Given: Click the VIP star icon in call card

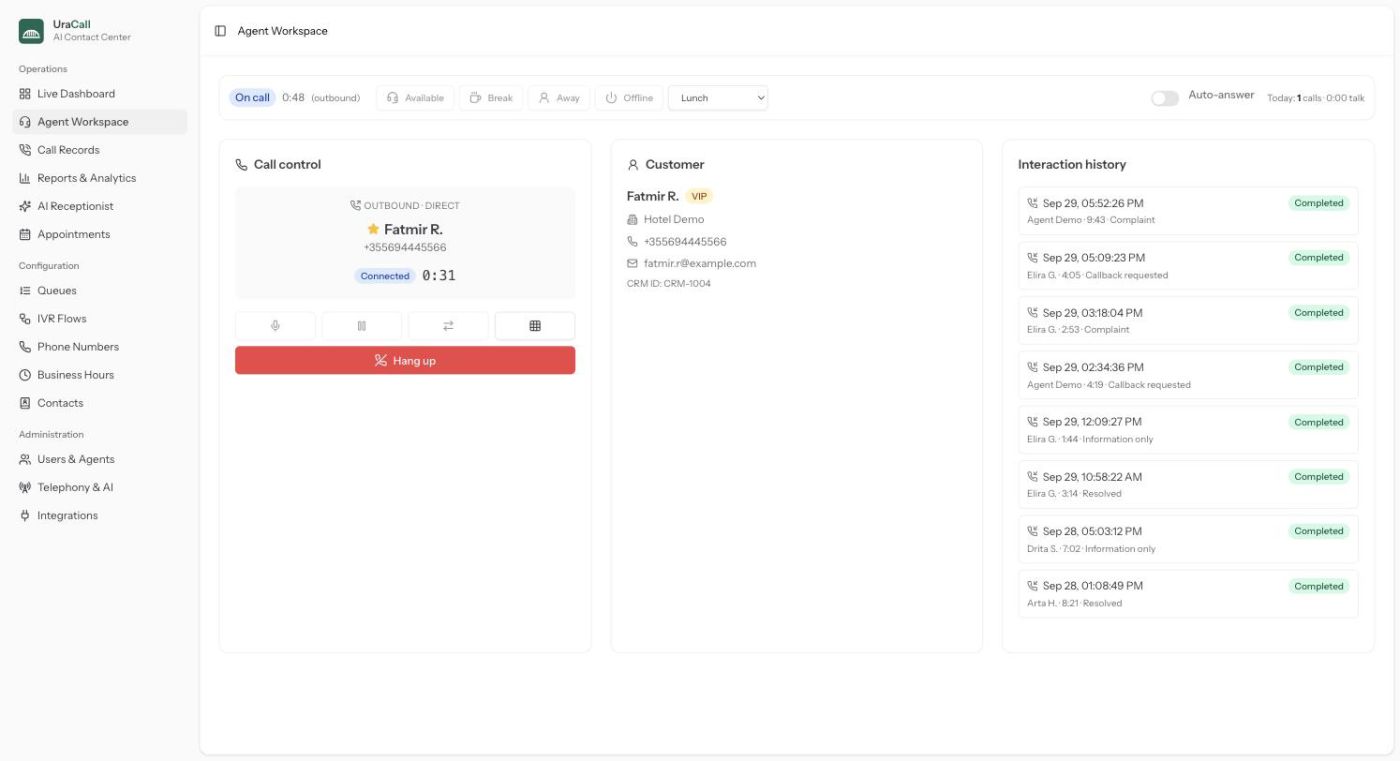Looking at the screenshot, I should (373, 229).
